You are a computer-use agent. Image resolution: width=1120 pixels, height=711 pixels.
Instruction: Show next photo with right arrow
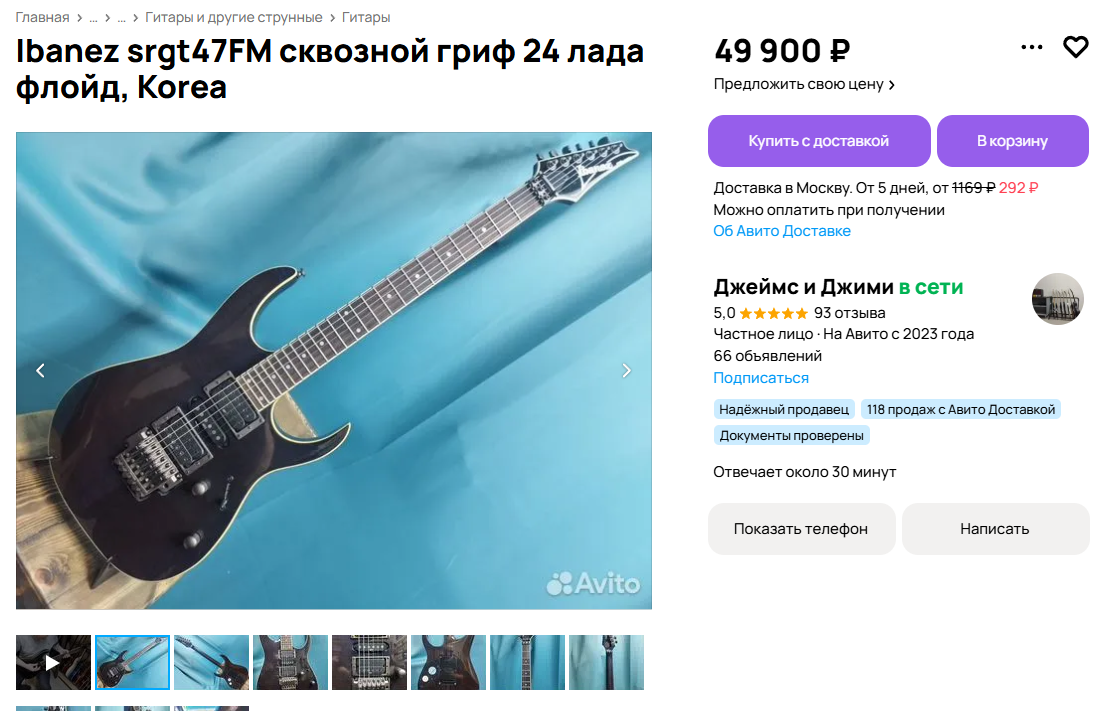click(626, 370)
